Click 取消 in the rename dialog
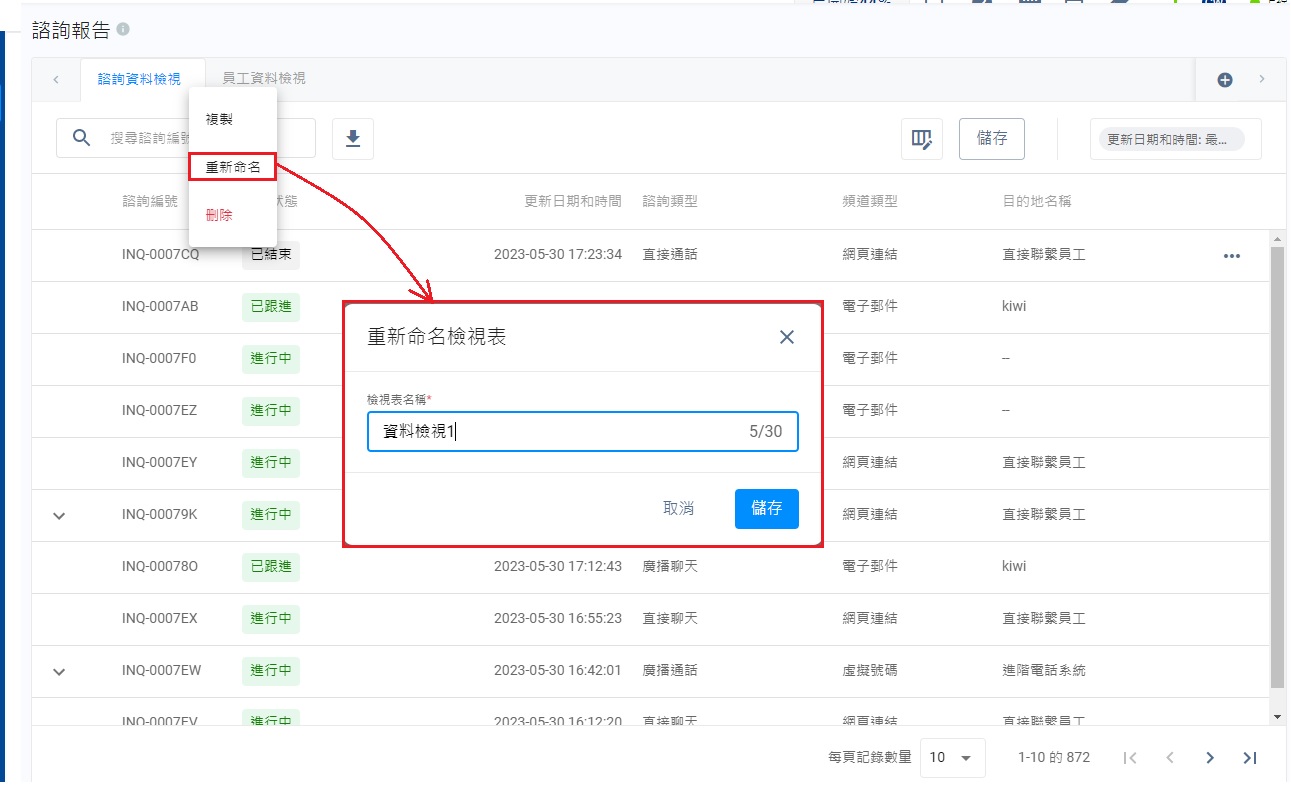 (678, 508)
